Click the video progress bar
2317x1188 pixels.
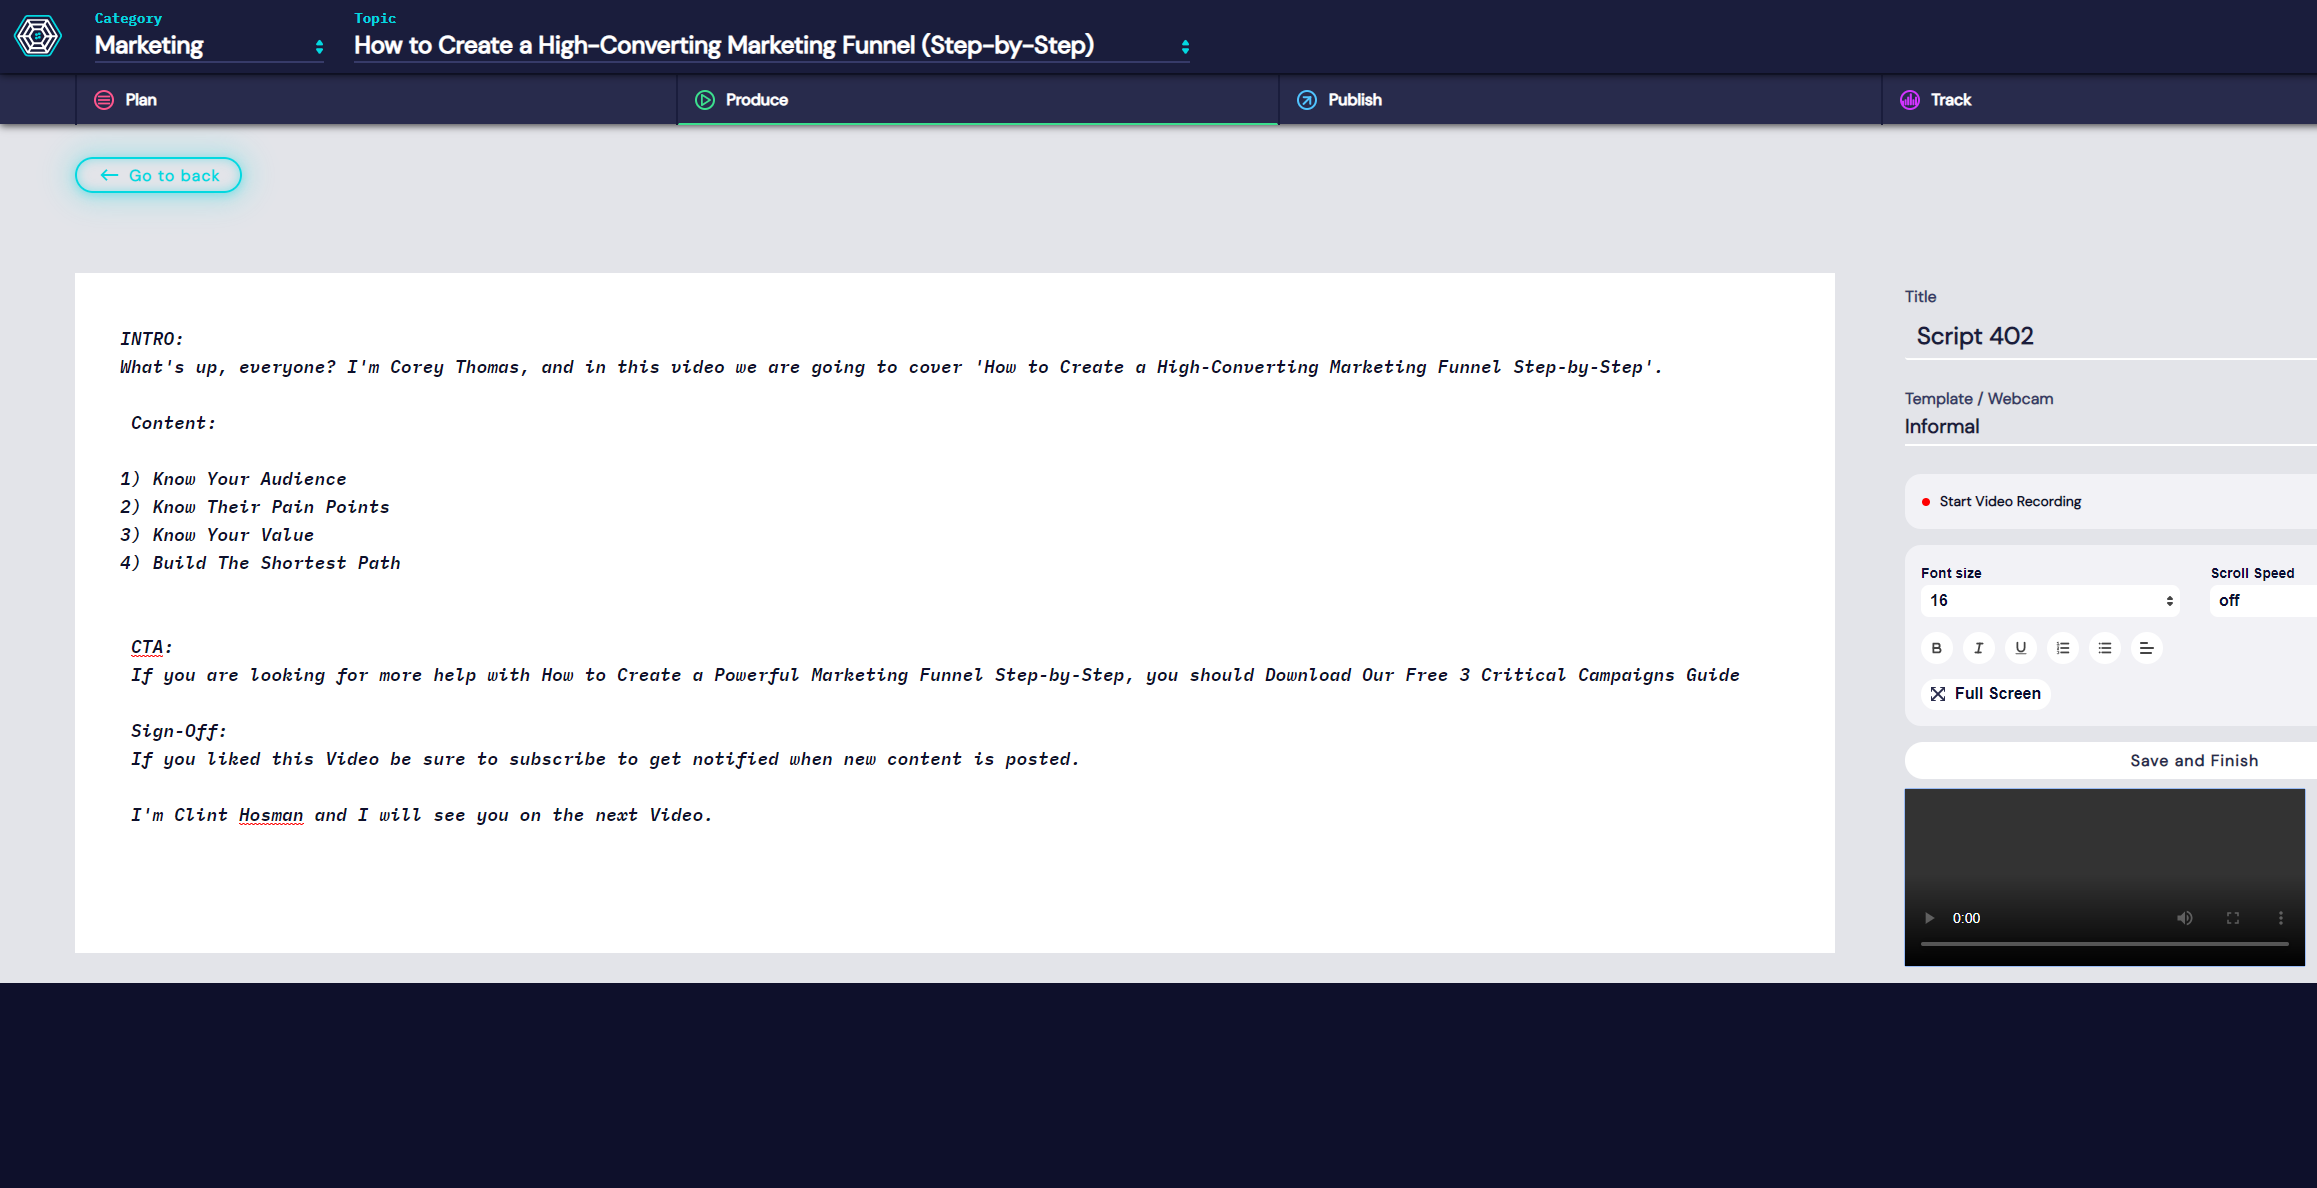(2105, 944)
